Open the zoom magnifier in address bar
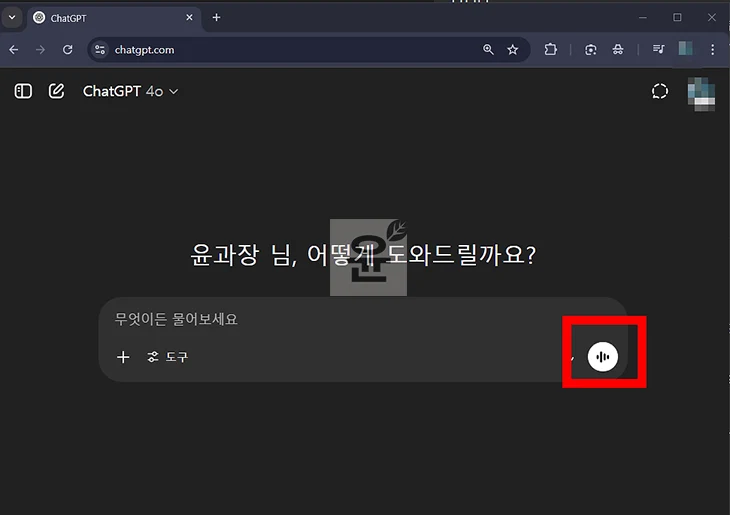The height and width of the screenshot is (515, 730). (488, 49)
